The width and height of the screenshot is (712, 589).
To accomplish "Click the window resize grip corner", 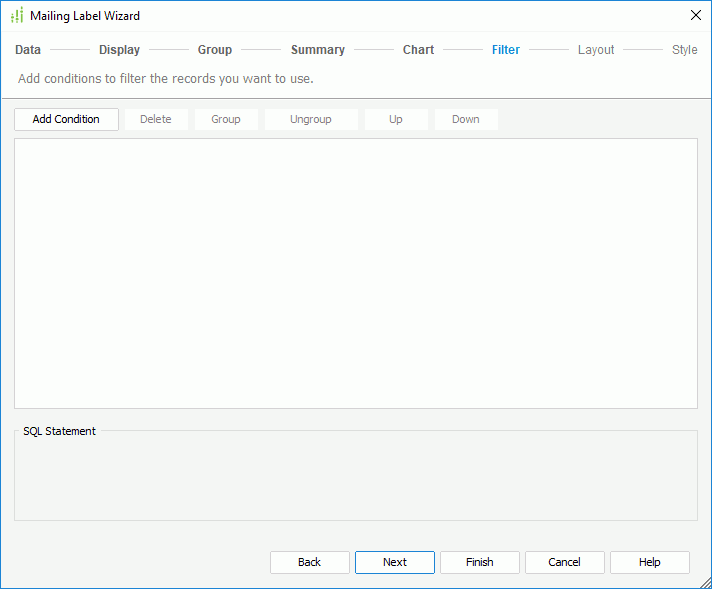I will [x=706, y=583].
